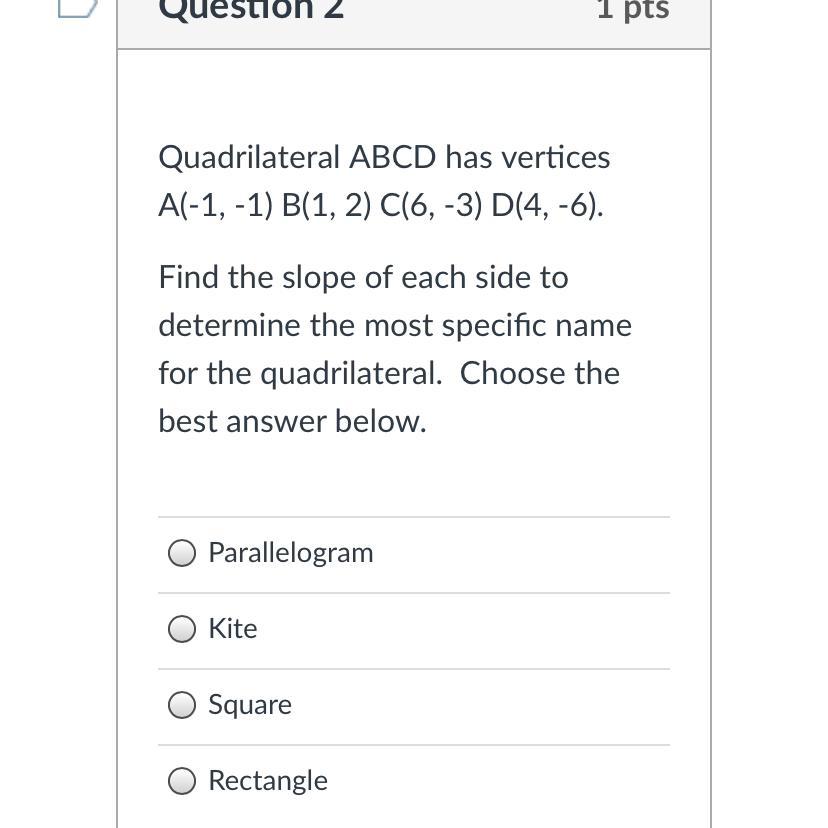Click the line "Quadrilateral ABCD has vertices"

384,158
